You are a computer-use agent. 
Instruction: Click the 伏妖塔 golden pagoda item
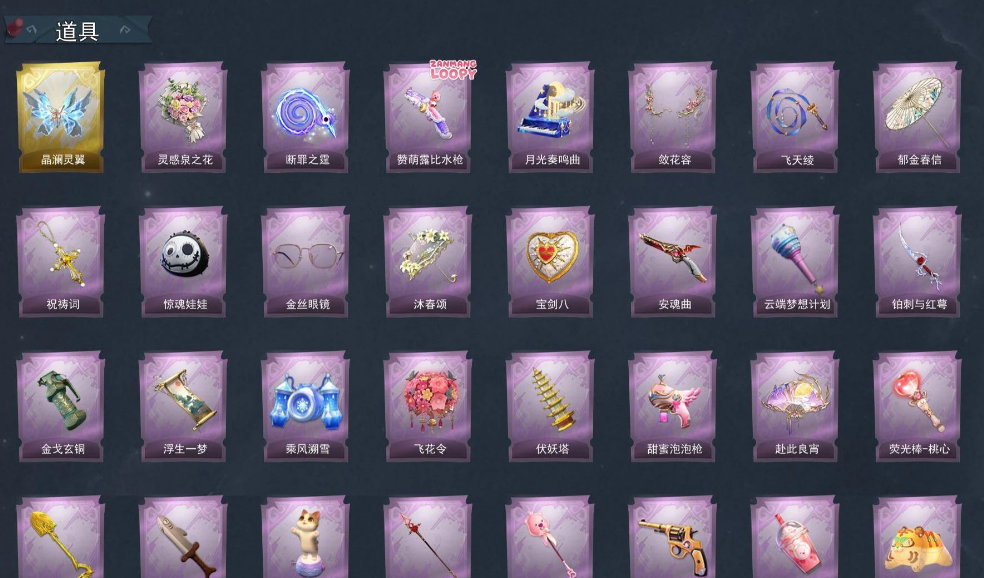[x=550, y=406]
